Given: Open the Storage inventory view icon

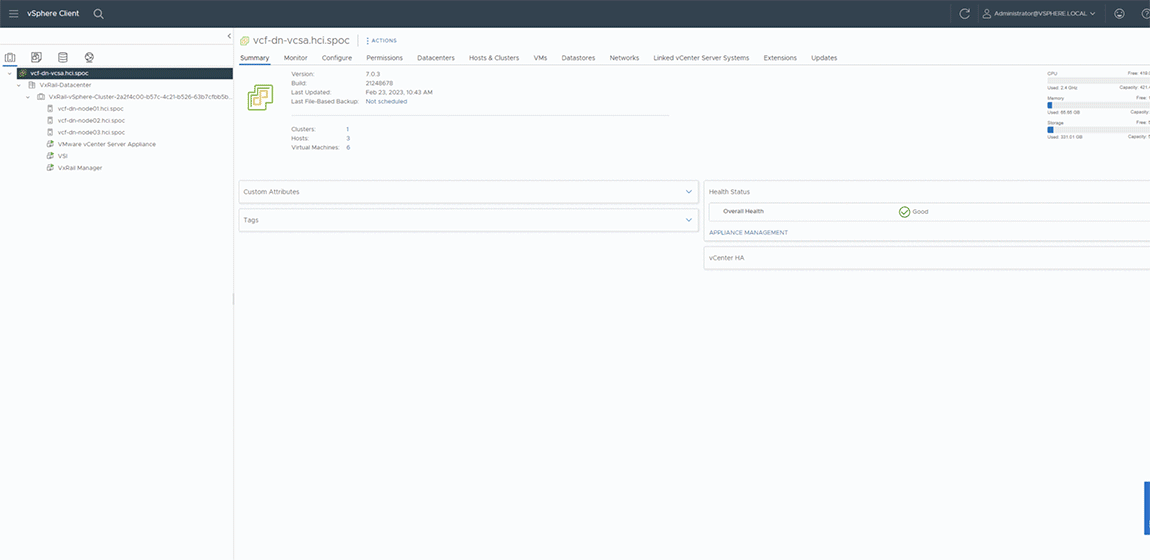Looking at the screenshot, I should [x=63, y=58].
